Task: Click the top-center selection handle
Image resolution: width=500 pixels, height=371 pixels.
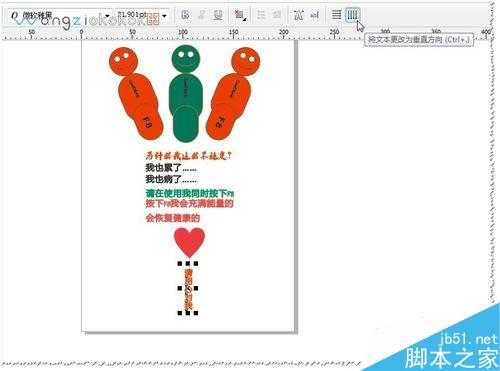Action: [x=188, y=264]
